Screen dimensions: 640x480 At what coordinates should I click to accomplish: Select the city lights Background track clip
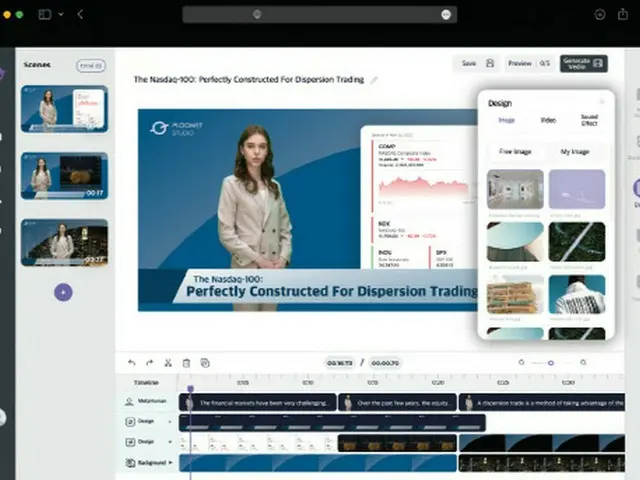coord(542,463)
